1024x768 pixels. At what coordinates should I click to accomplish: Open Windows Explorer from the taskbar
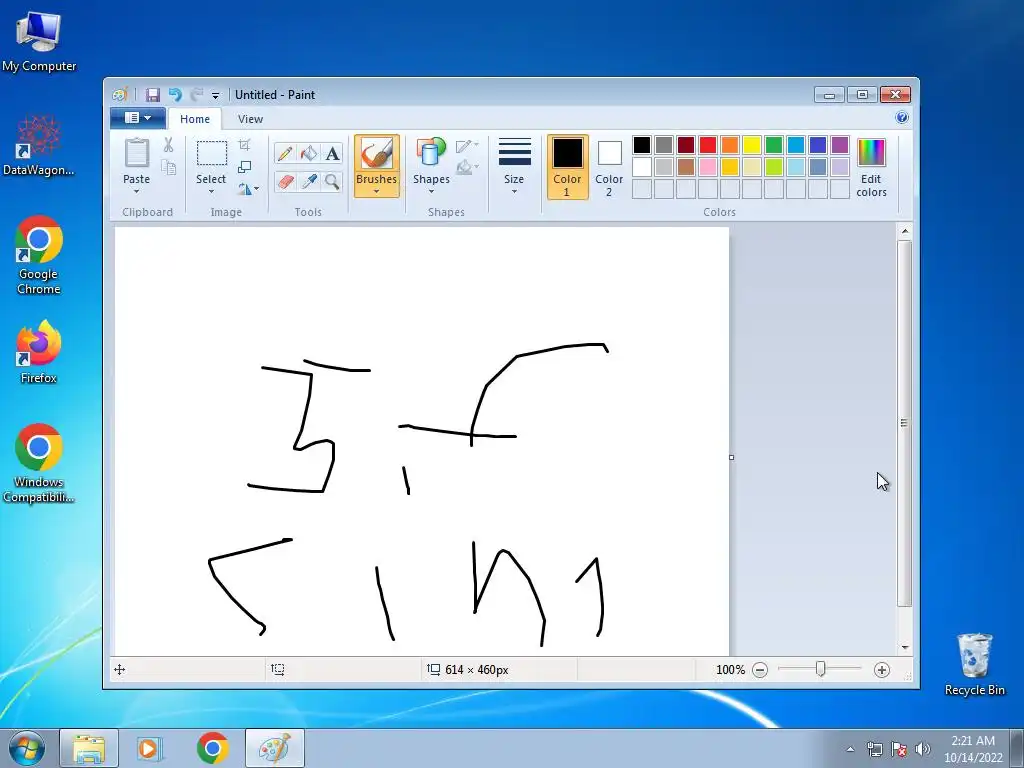coord(89,748)
